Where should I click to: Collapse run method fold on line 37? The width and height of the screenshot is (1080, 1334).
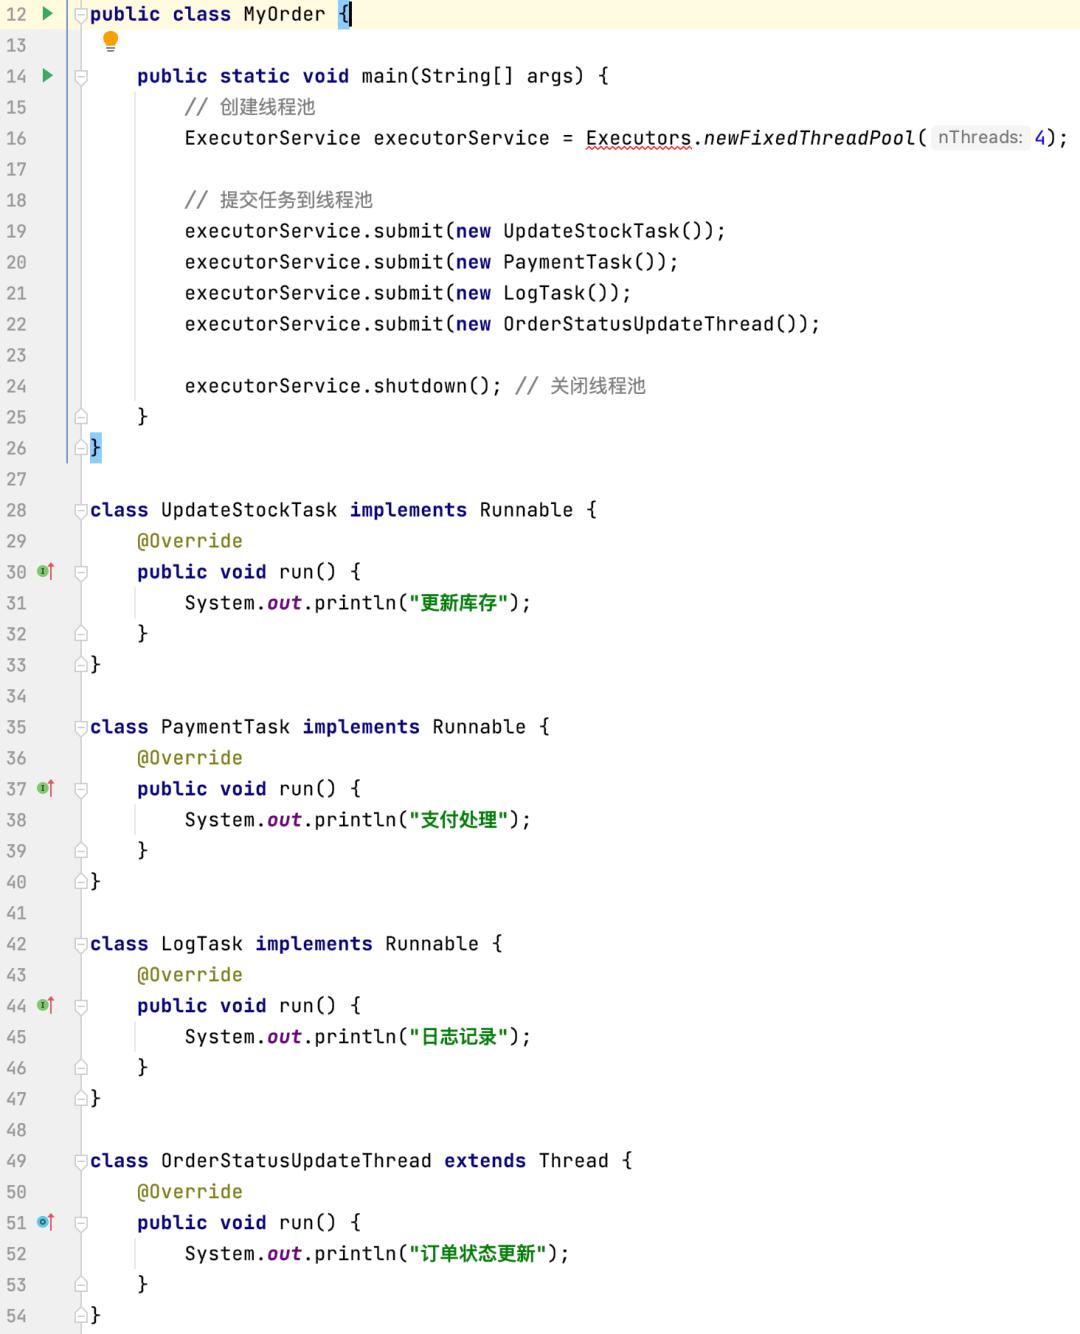click(x=81, y=790)
